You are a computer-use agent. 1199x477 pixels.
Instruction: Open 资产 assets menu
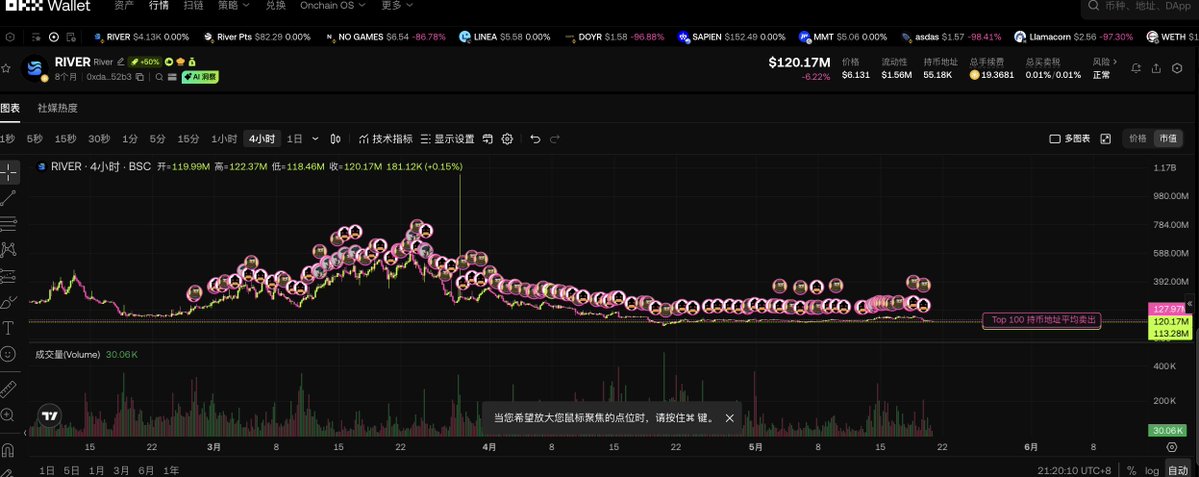(x=124, y=5)
